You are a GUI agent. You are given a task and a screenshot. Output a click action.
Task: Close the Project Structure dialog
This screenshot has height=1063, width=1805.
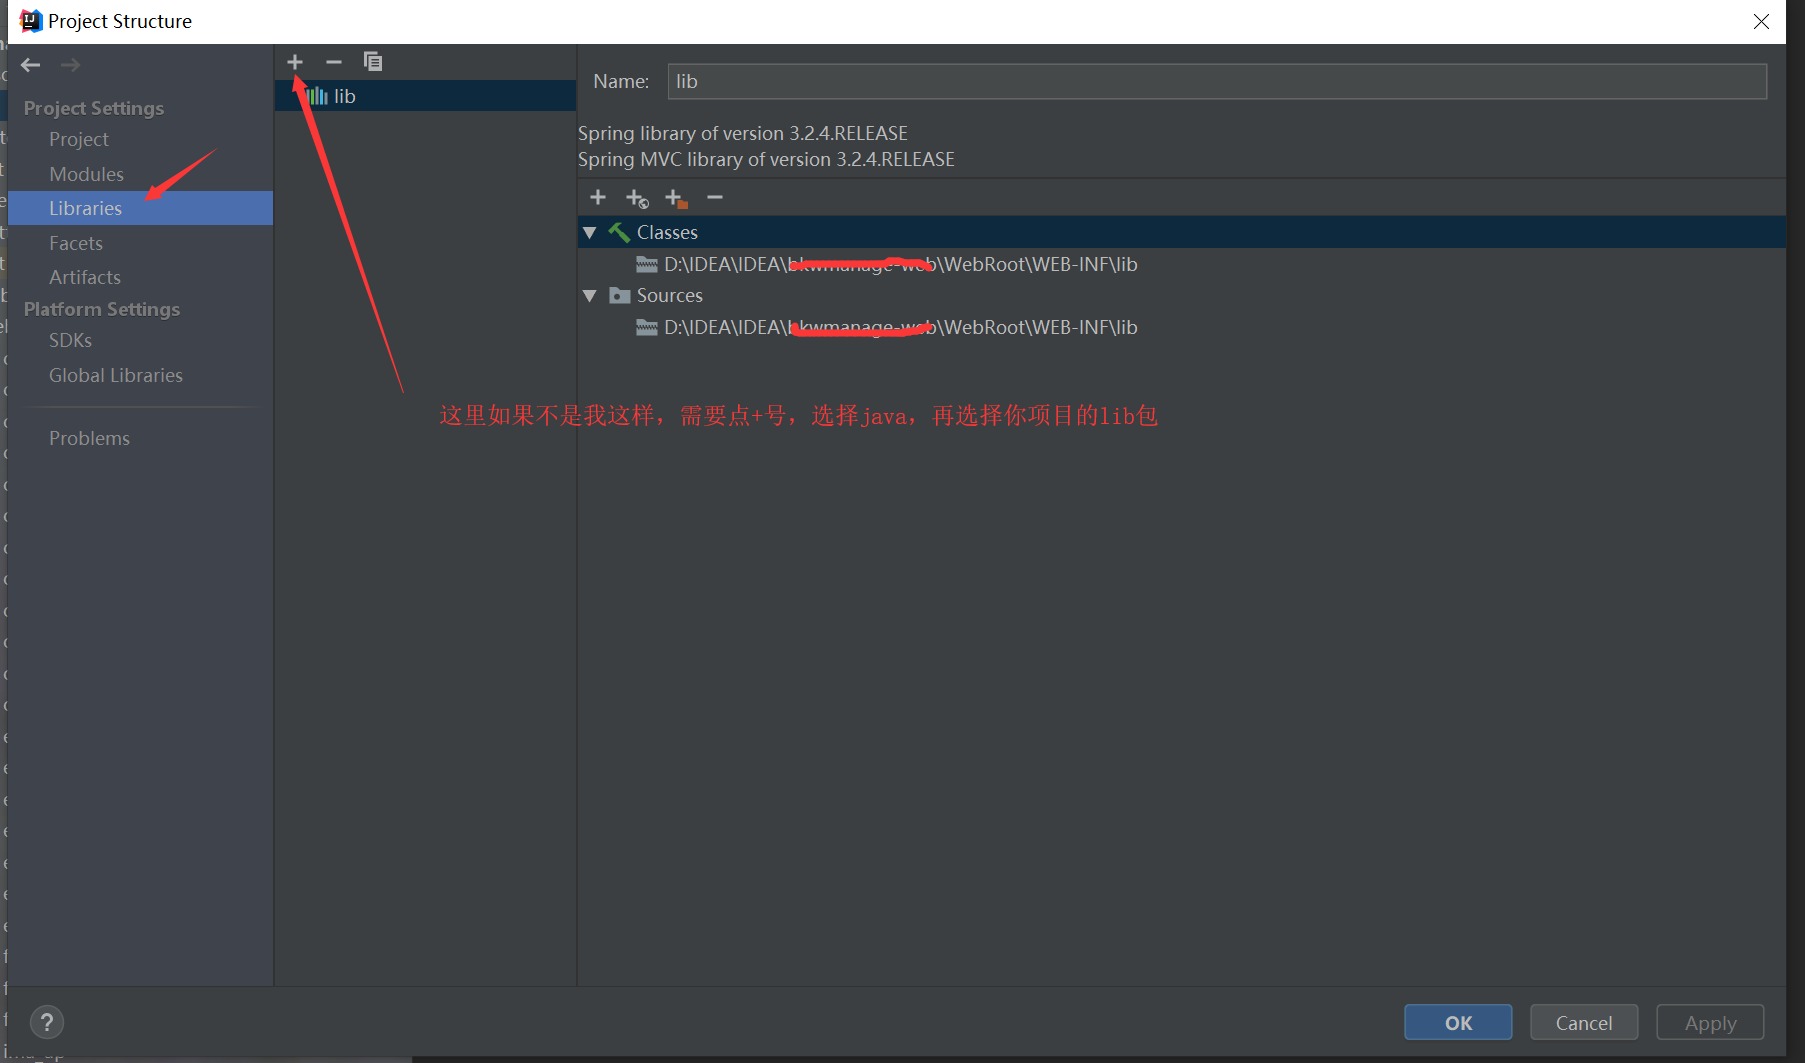click(1761, 21)
